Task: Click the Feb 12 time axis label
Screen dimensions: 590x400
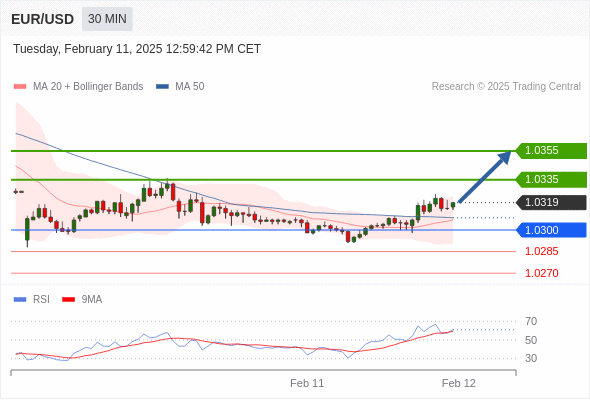Action: [459, 383]
